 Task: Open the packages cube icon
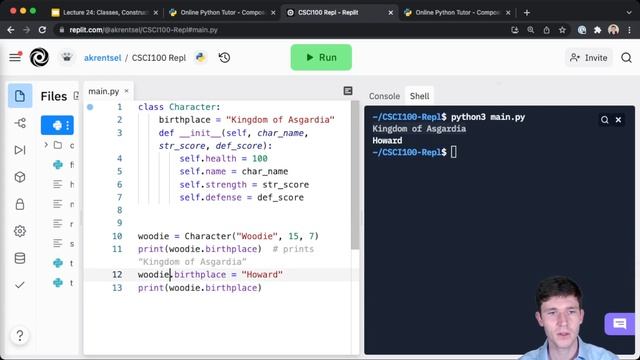click(20, 177)
